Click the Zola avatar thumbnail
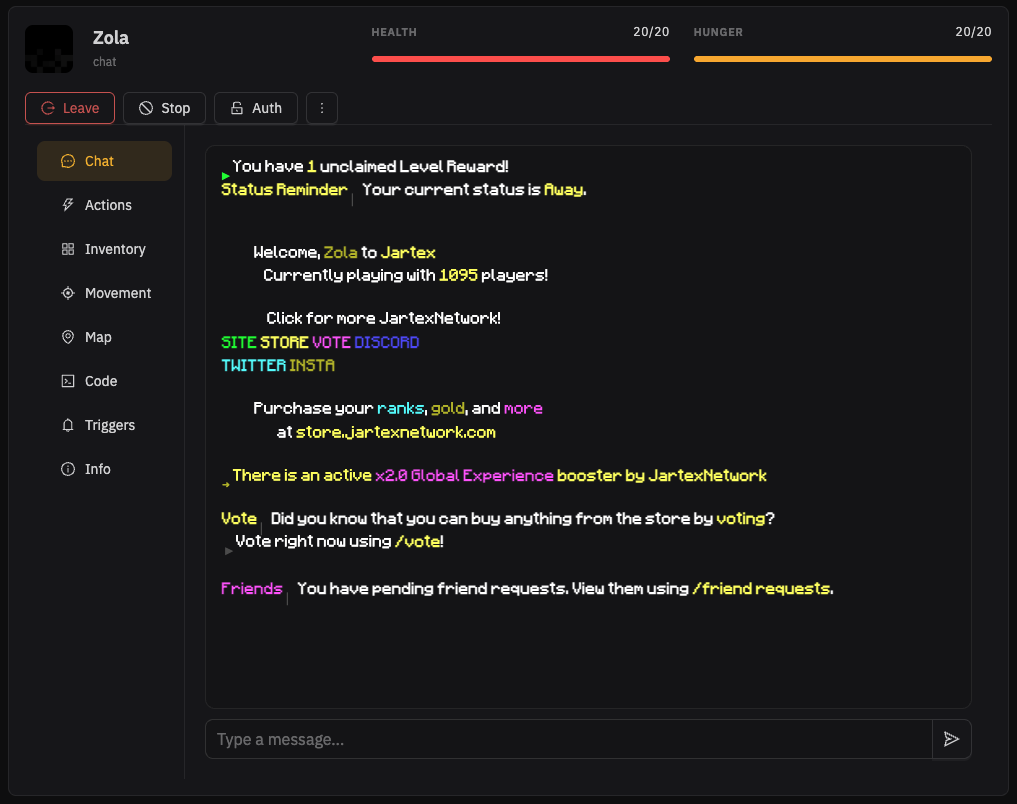 (x=49, y=49)
